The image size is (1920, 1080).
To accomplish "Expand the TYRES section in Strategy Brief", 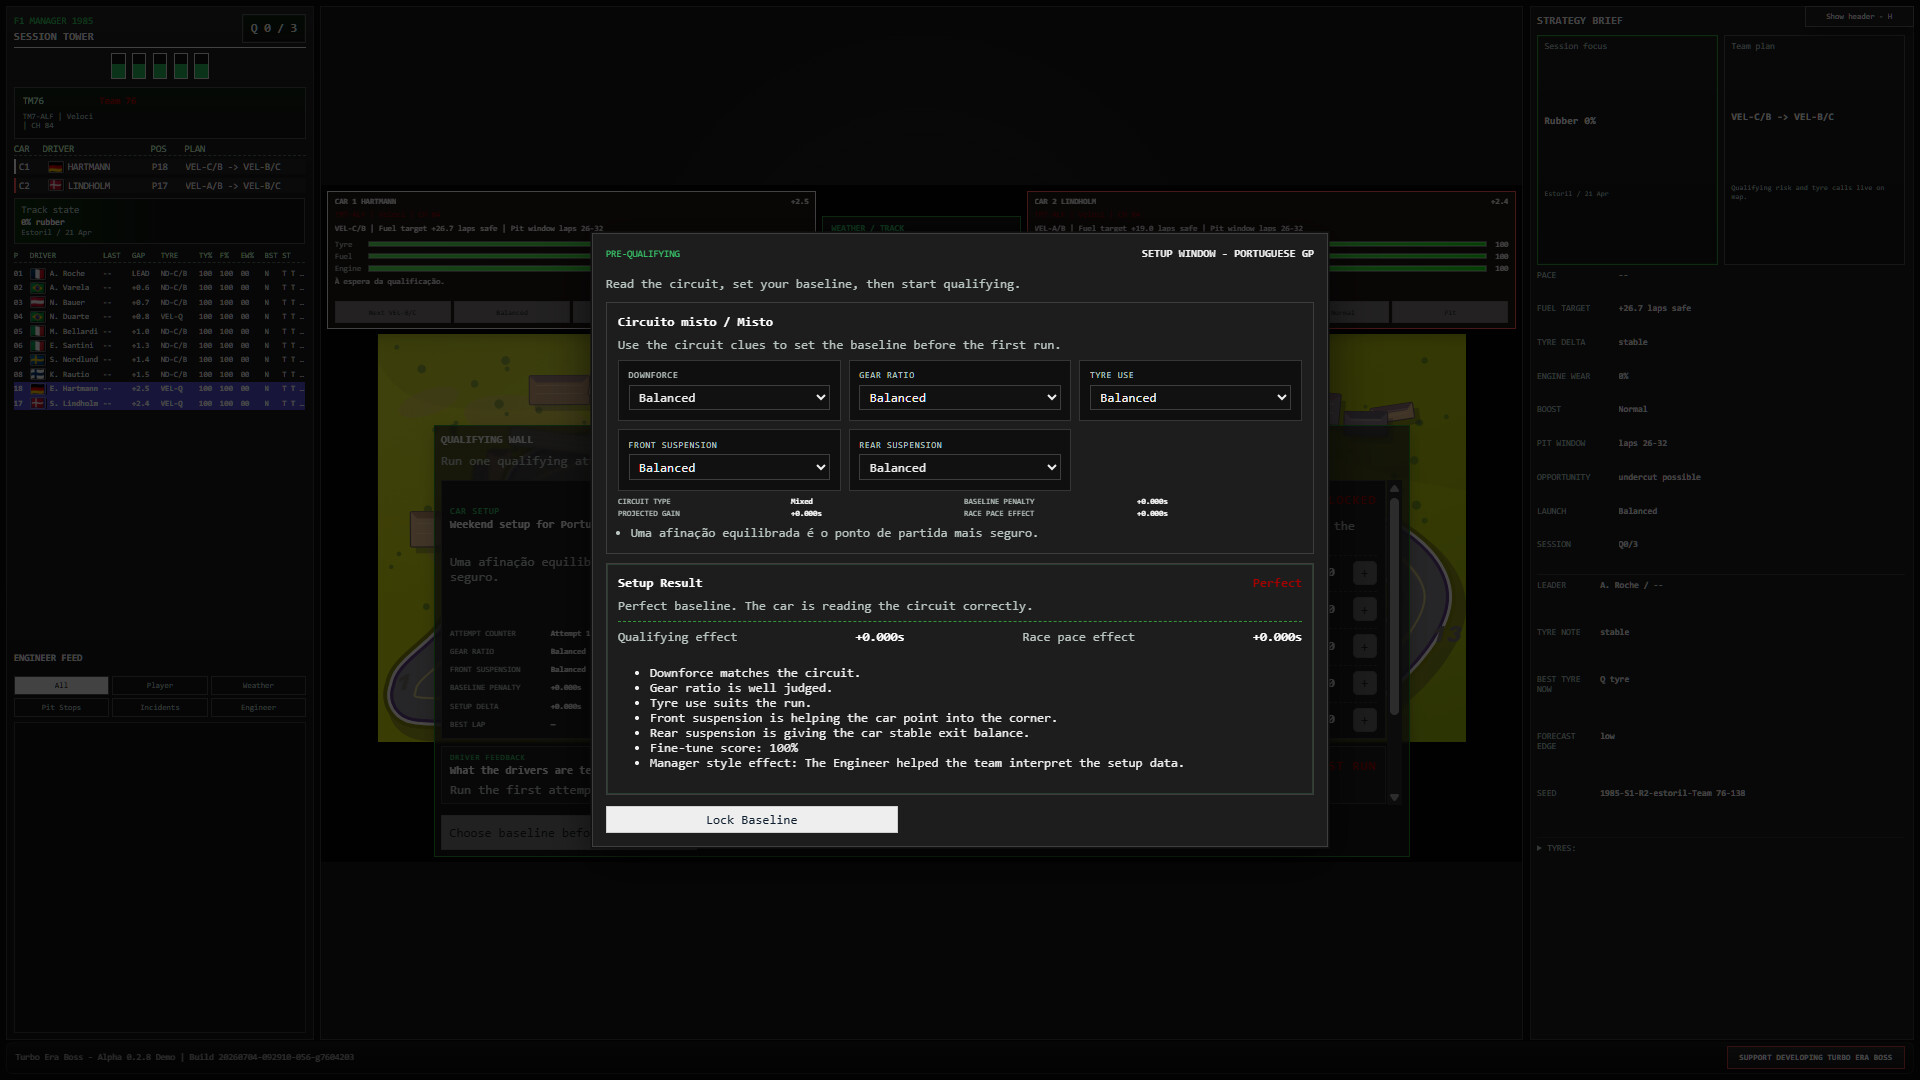I will (x=1556, y=848).
